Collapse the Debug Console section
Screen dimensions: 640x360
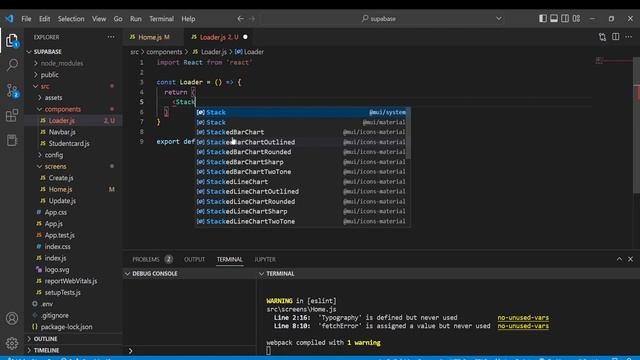click(190, 273)
